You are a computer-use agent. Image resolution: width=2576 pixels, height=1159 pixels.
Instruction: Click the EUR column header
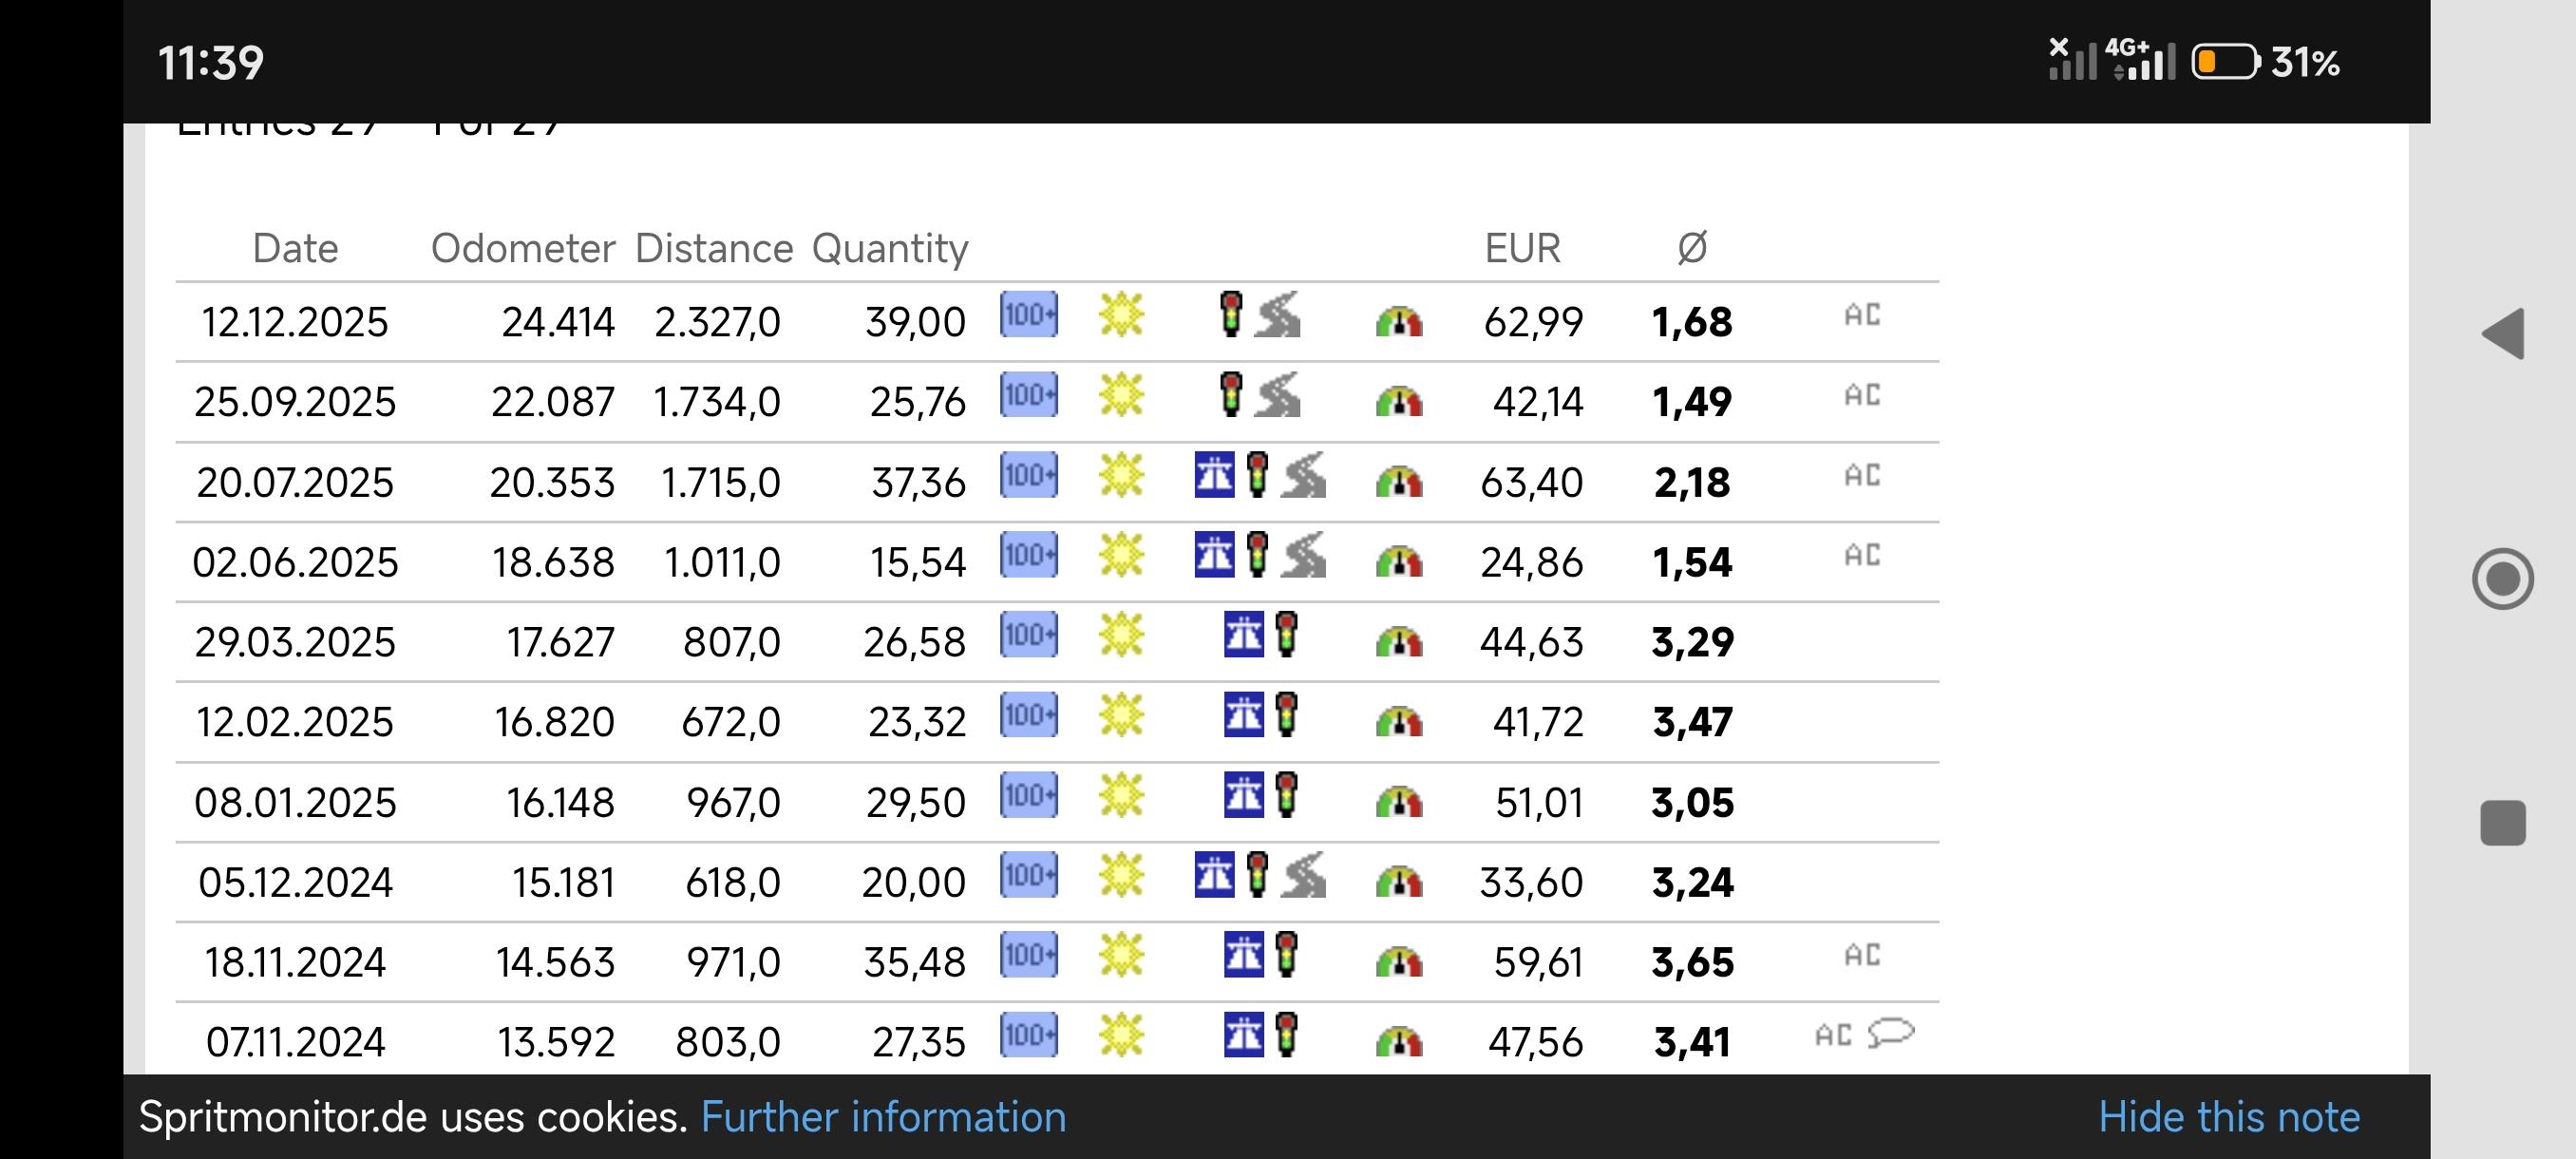tap(1522, 248)
